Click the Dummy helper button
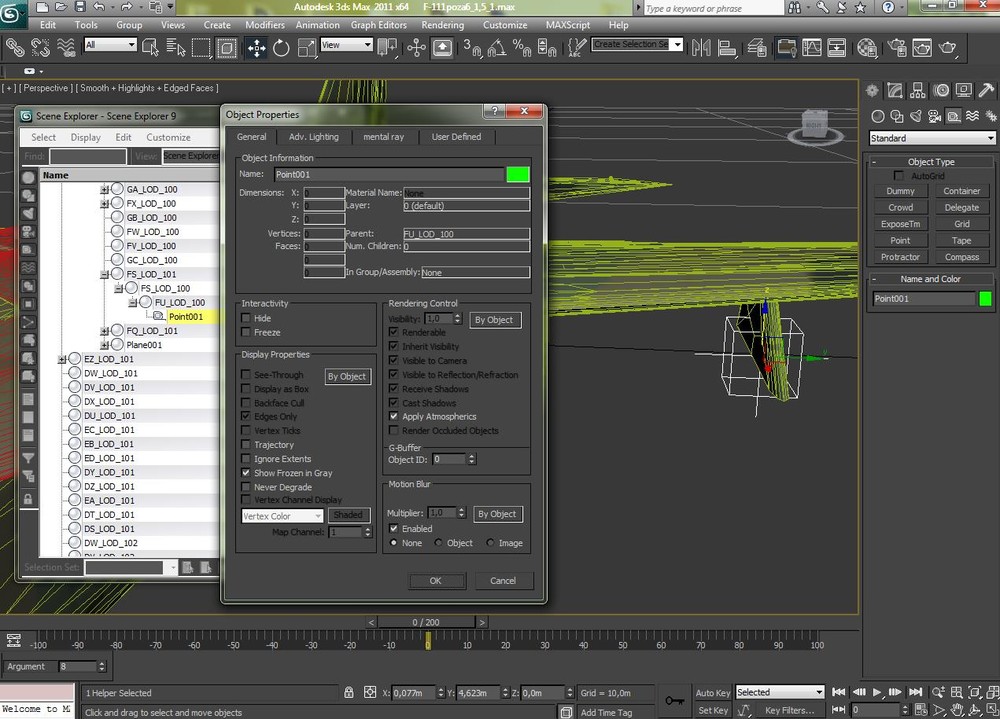Screen dimensions: 1000x719 [x=900, y=191]
